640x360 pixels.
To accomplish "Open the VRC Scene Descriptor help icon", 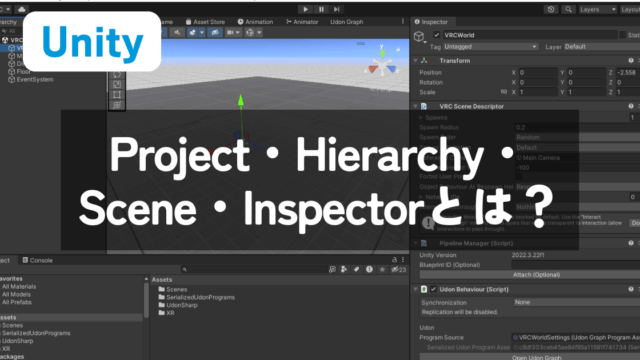I will point(631,106).
